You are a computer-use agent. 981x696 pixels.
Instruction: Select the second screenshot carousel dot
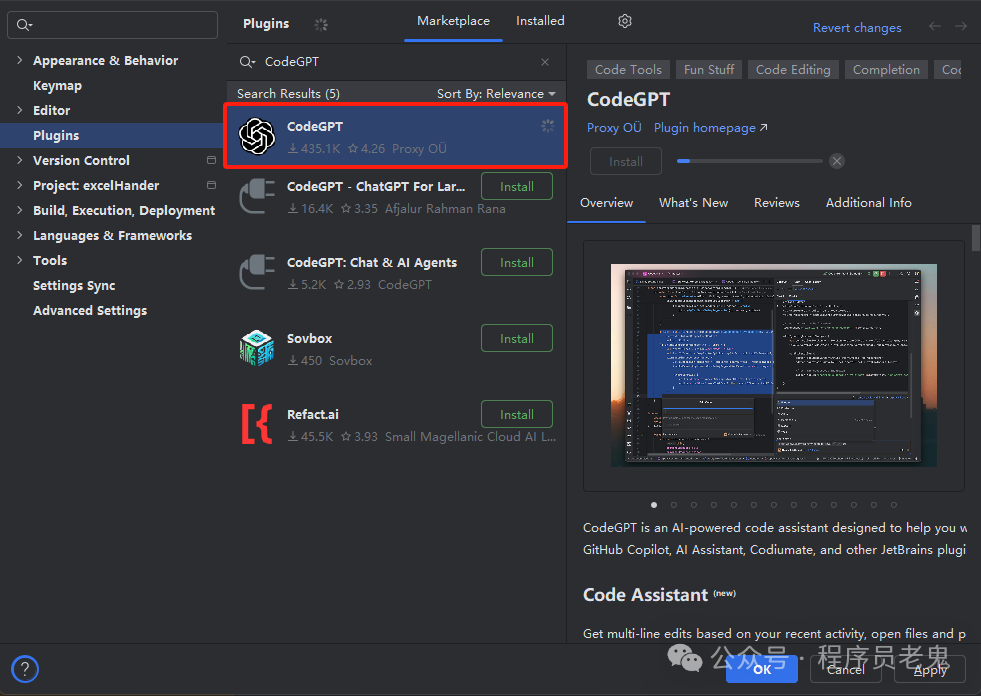click(x=674, y=504)
